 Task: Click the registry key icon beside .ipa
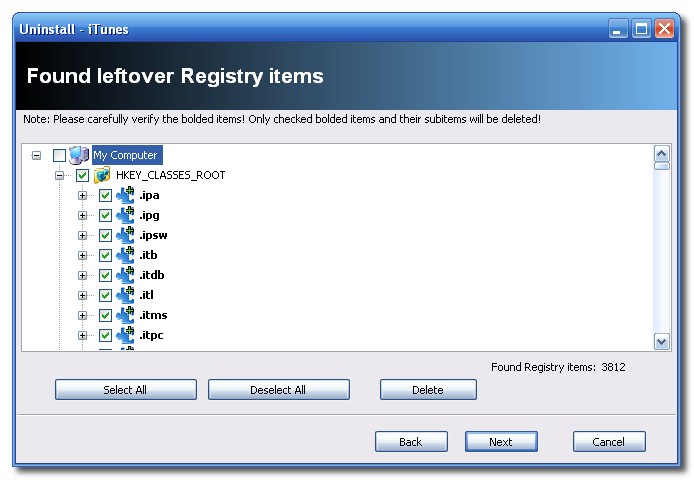pos(125,195)
